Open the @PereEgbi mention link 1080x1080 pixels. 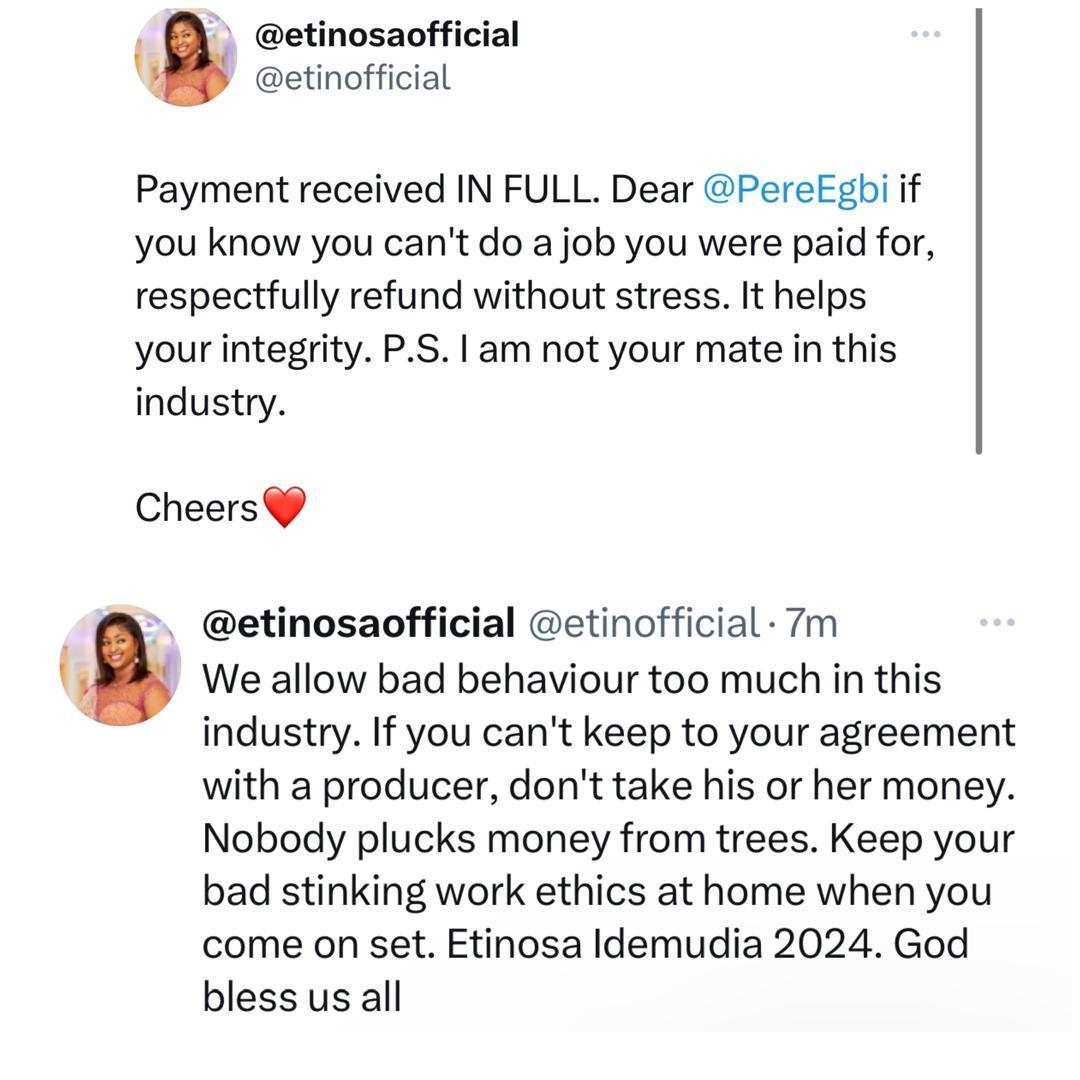(x=795, y=189)
